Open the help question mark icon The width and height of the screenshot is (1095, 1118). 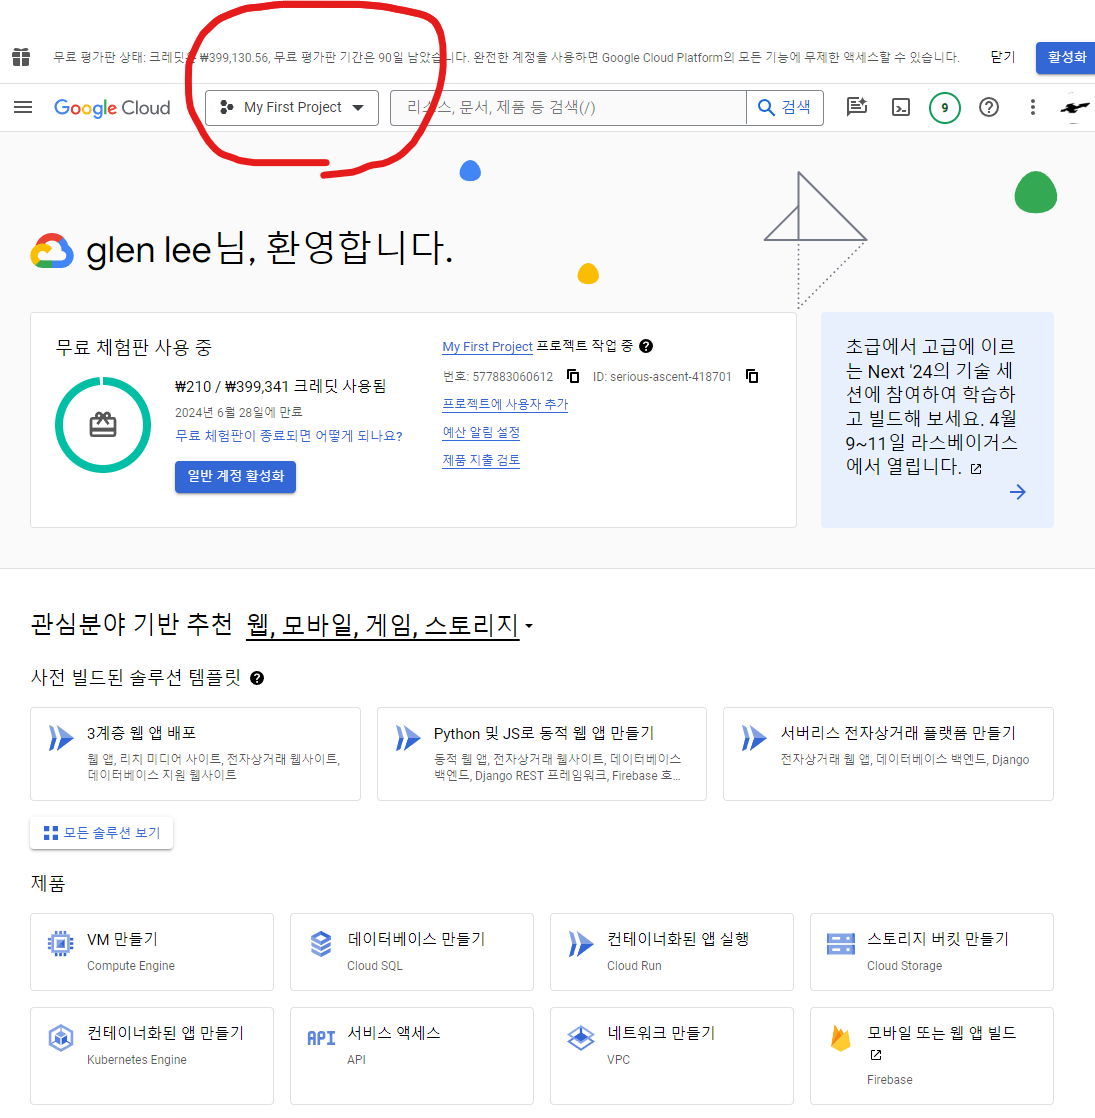[989, 108]
